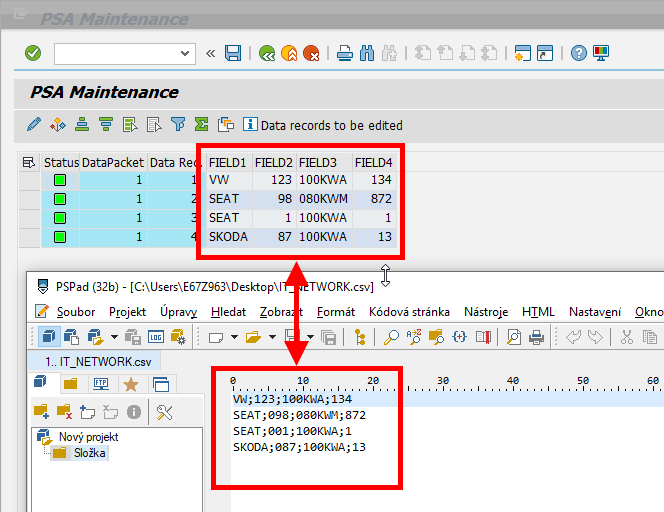Screen dimensions: 664x512
Task: Select the Složka folder in project tree
Action: 87,453
